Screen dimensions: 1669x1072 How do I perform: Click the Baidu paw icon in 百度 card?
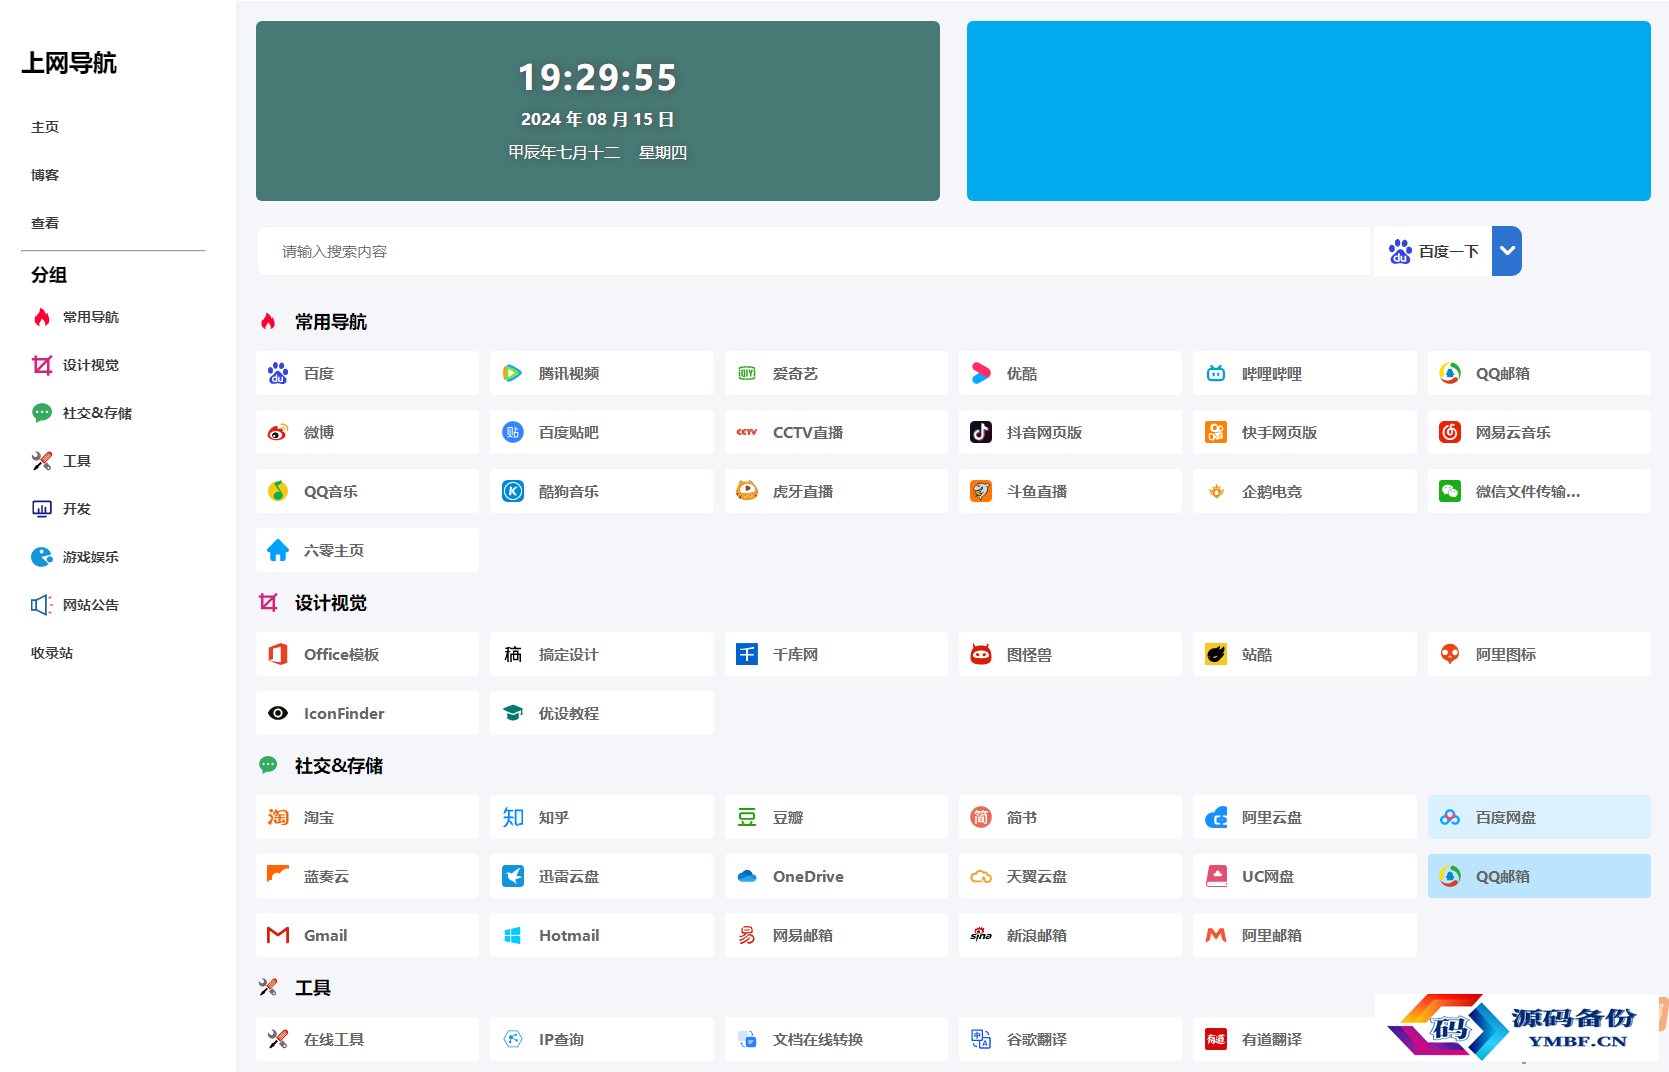click(x=278, y=373)
